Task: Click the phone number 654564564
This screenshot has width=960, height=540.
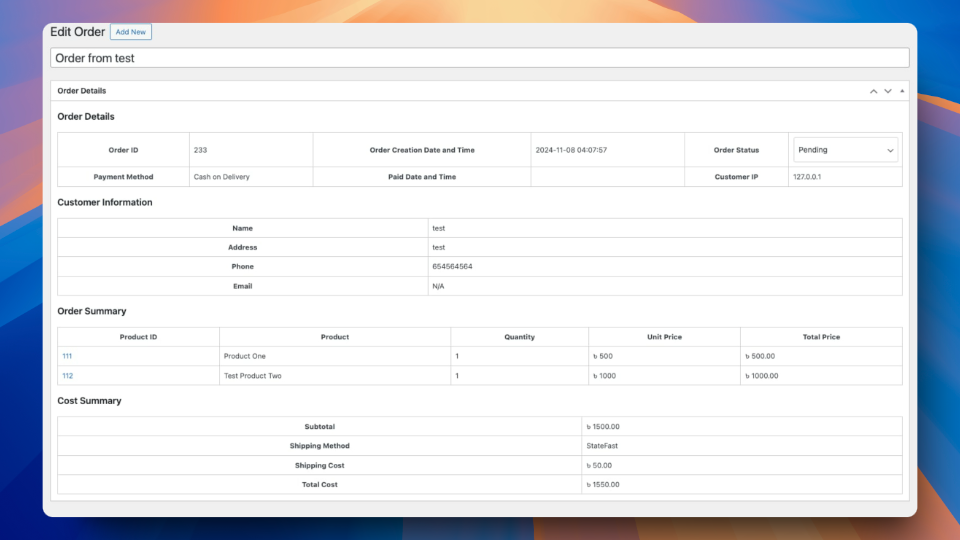Action: (452, 267)
